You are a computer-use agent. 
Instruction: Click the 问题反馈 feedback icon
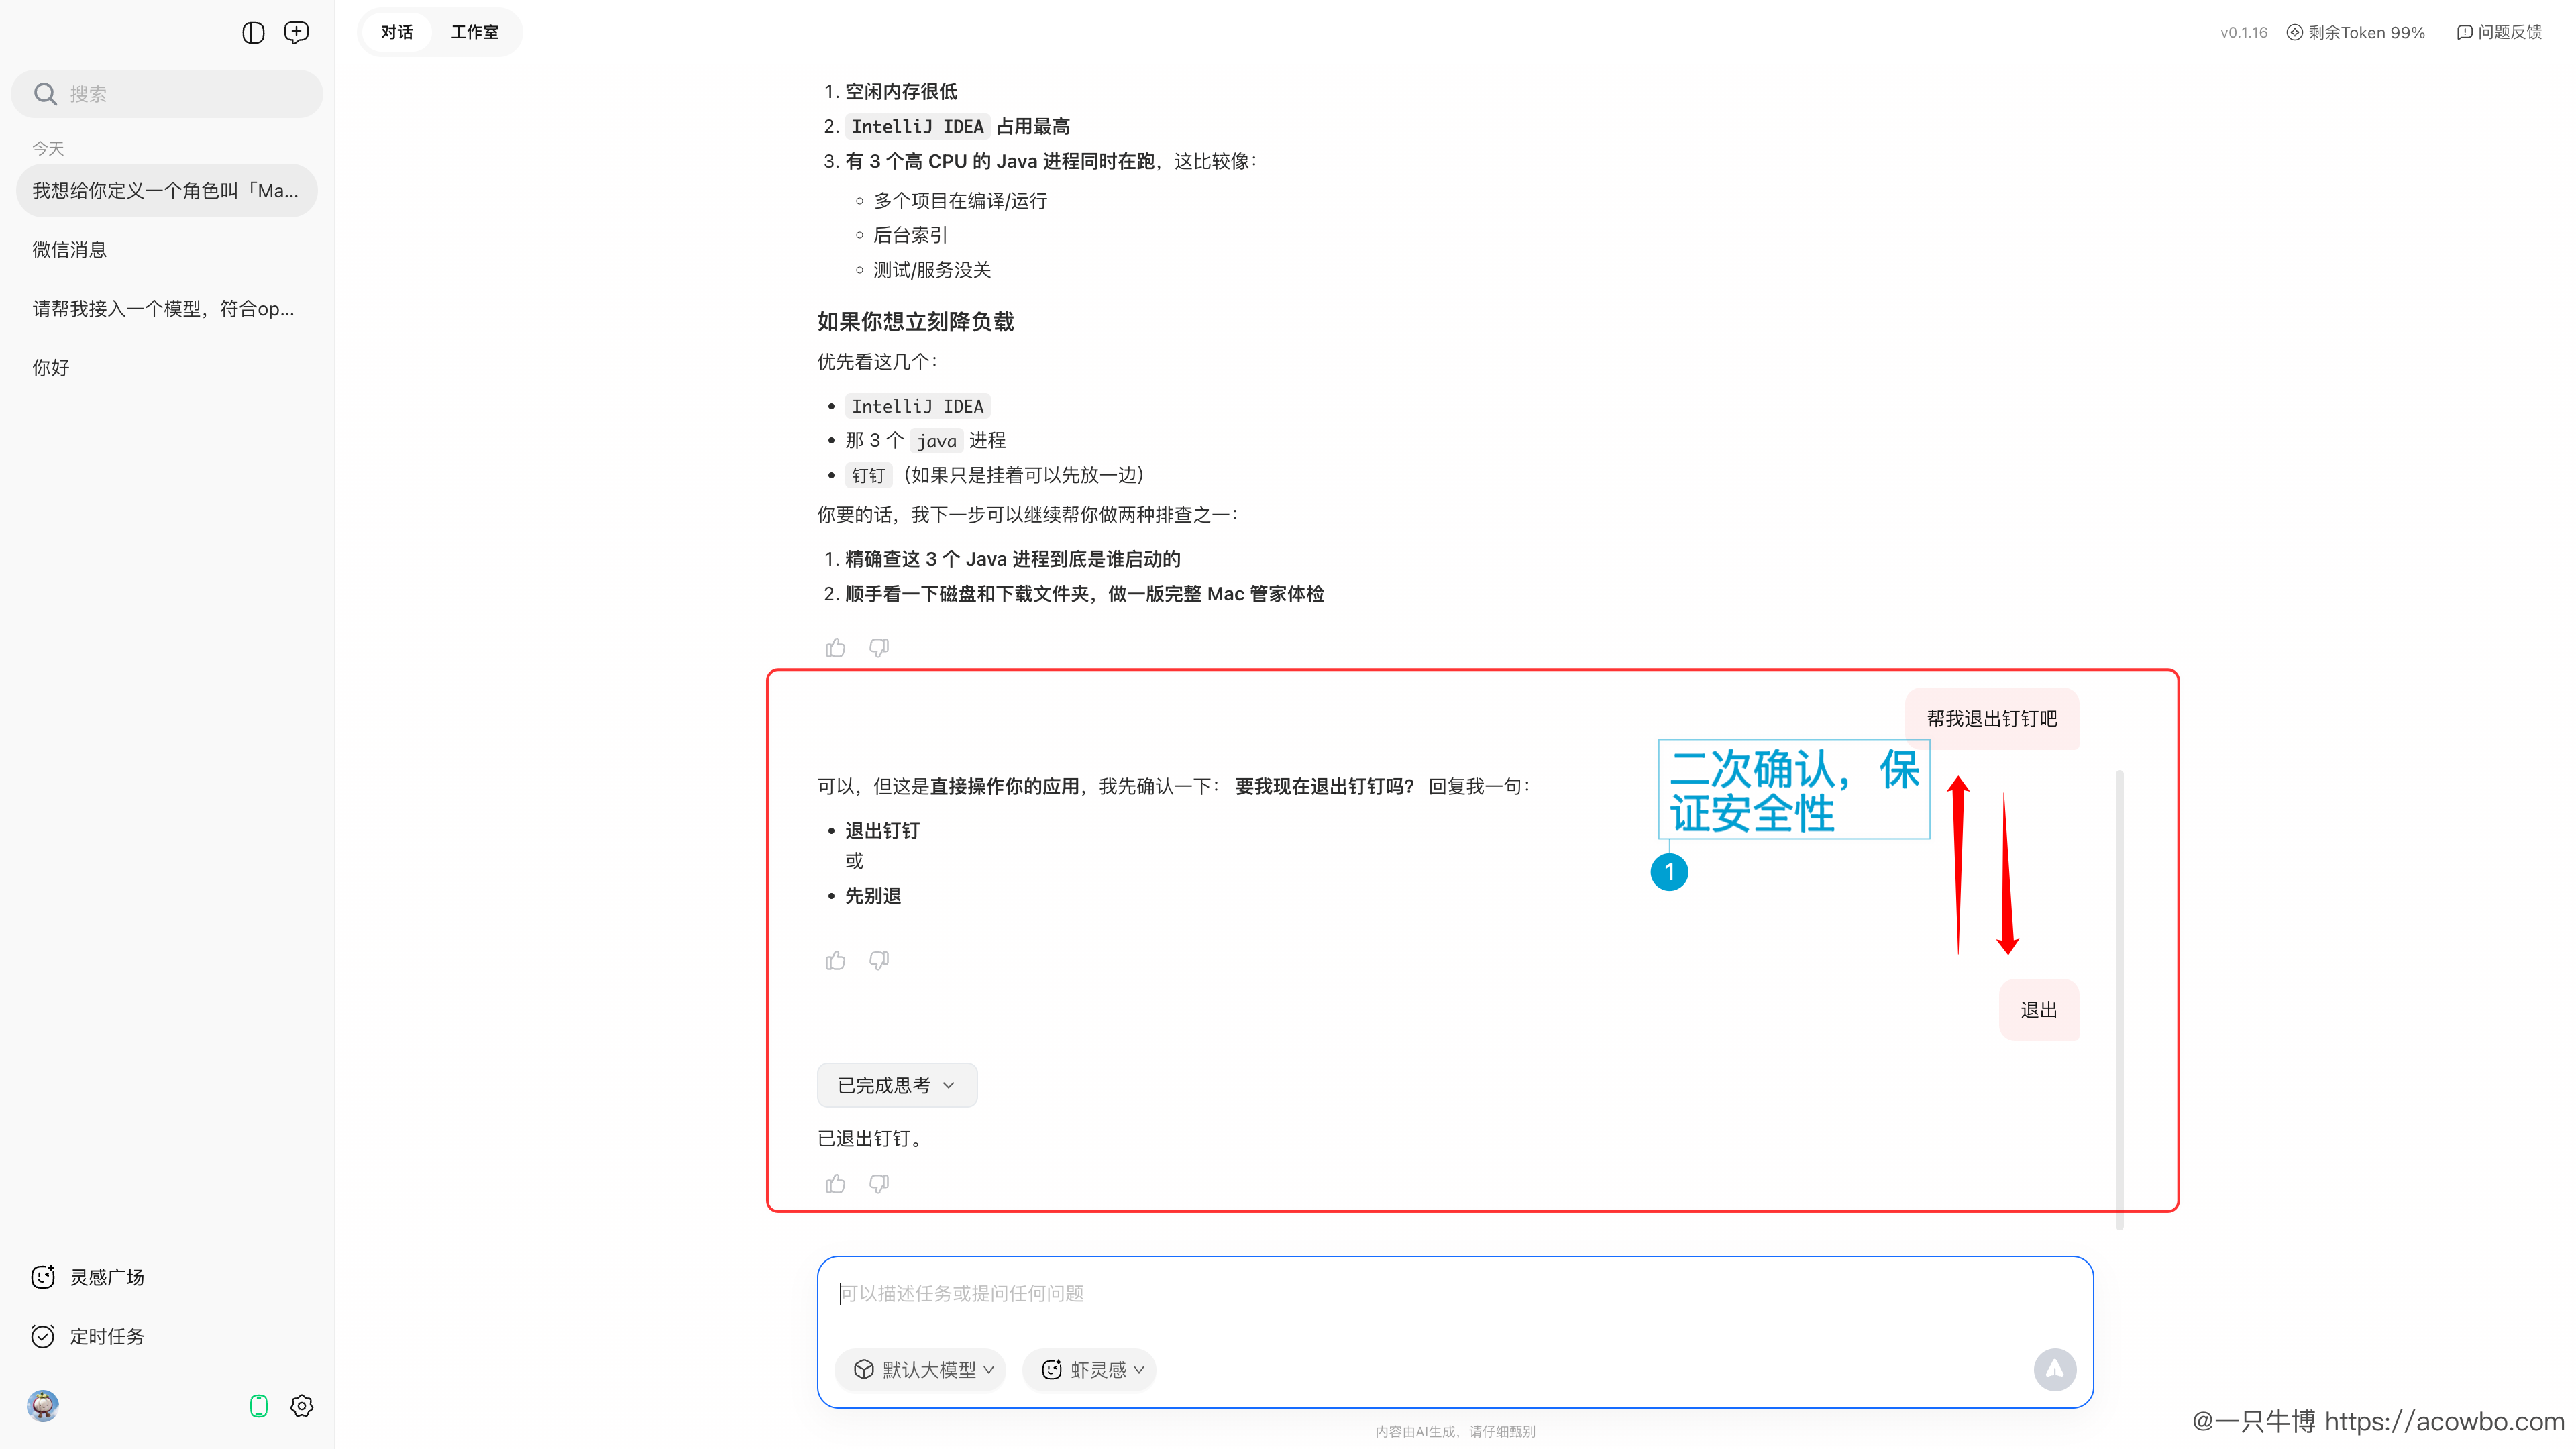2464,31
